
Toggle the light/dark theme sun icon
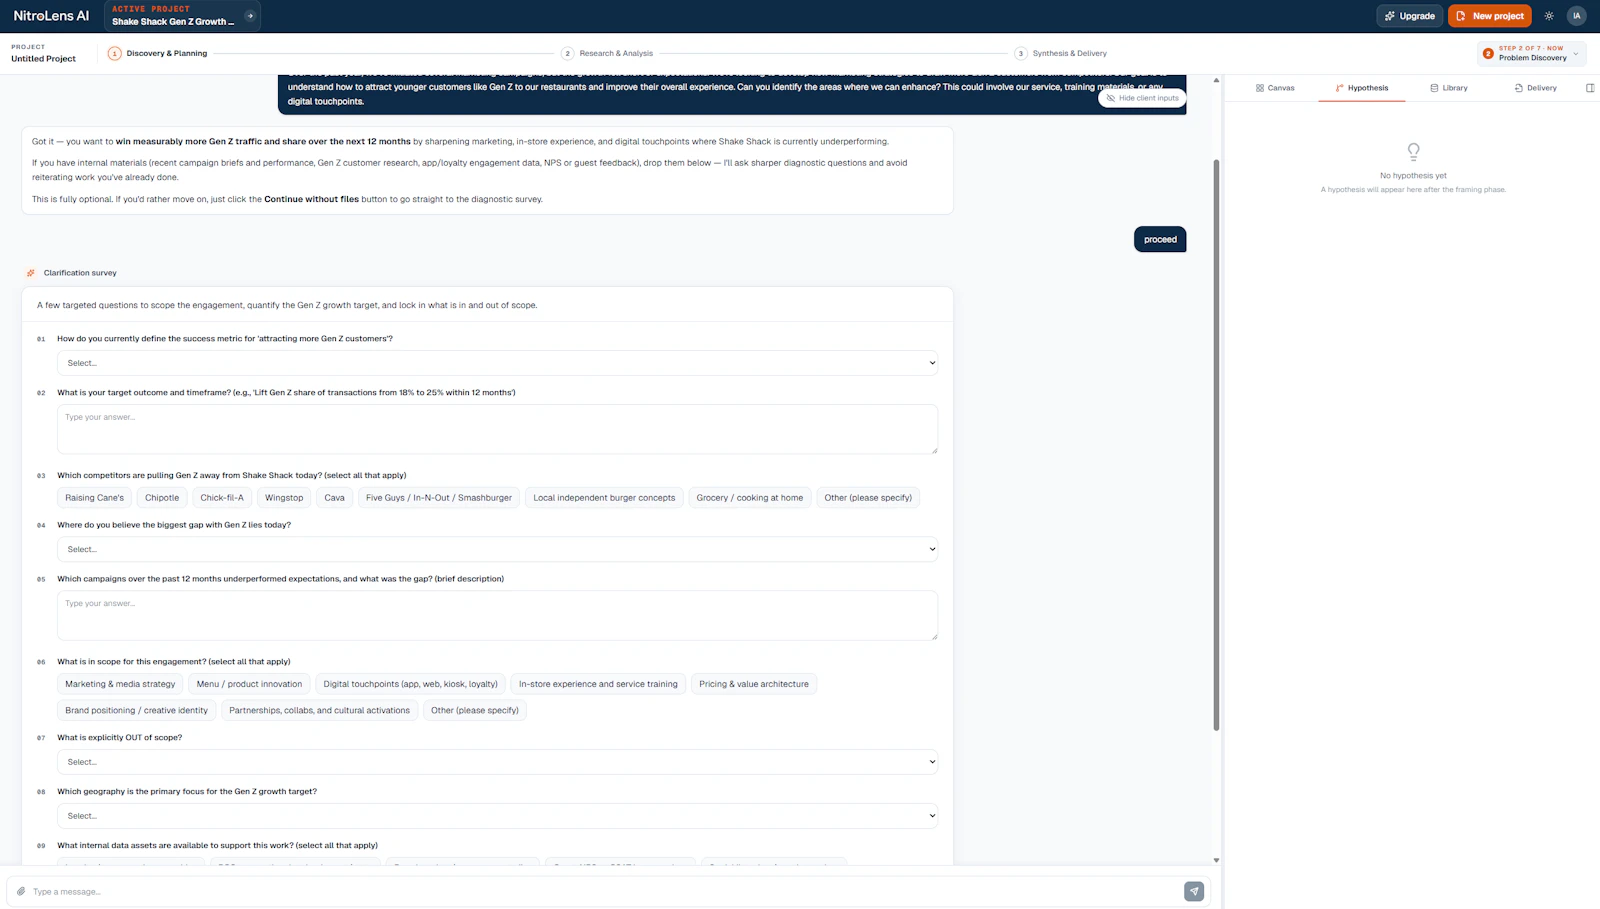pyautogui.click(x=1549, y=16)
